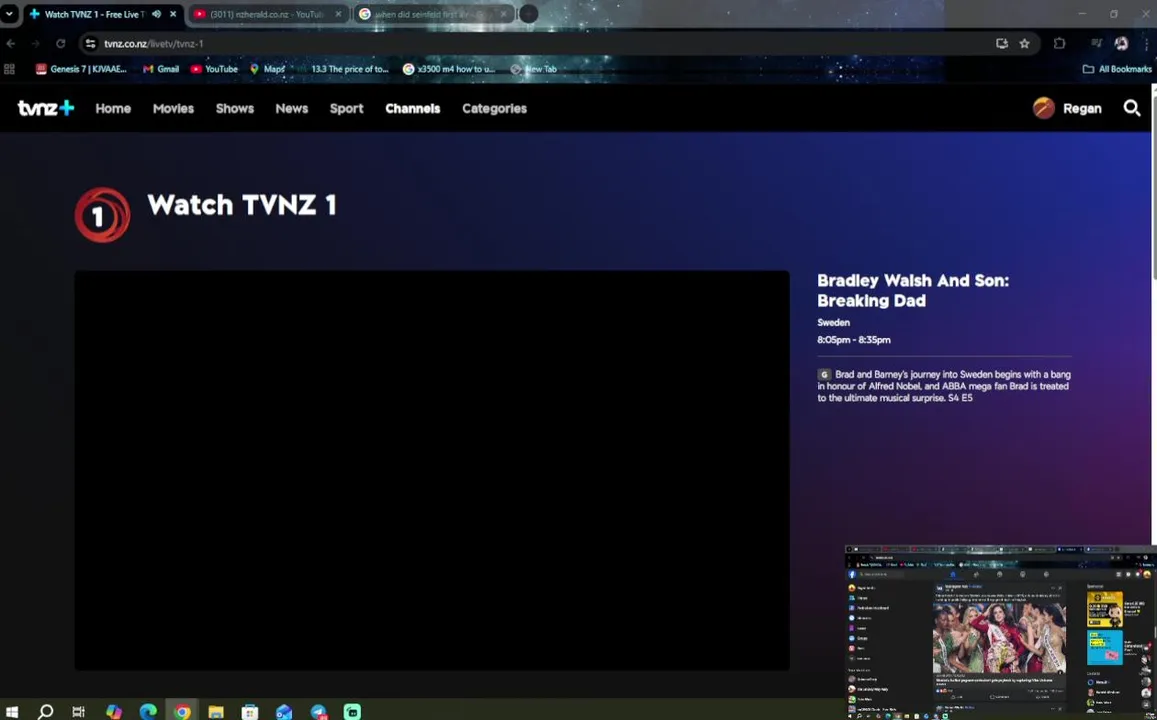Open File Explorer from taskbar

click(215, 712)
